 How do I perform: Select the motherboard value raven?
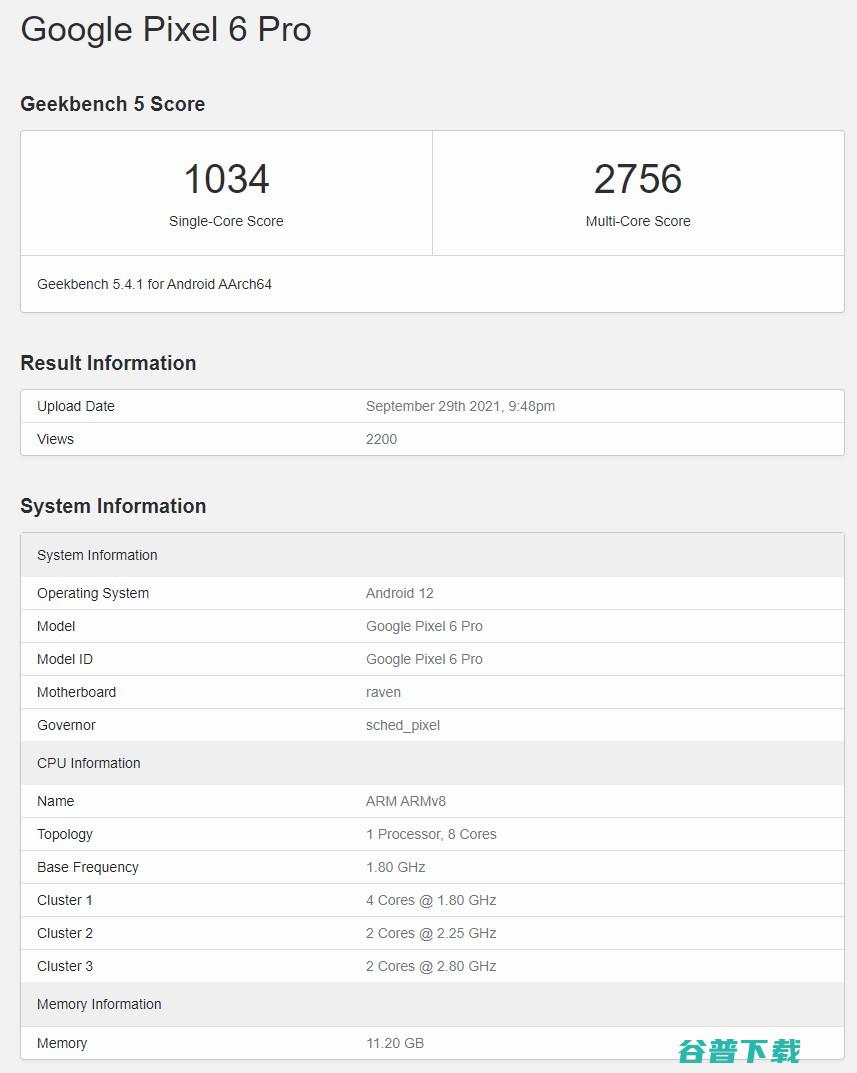[383, 693]
